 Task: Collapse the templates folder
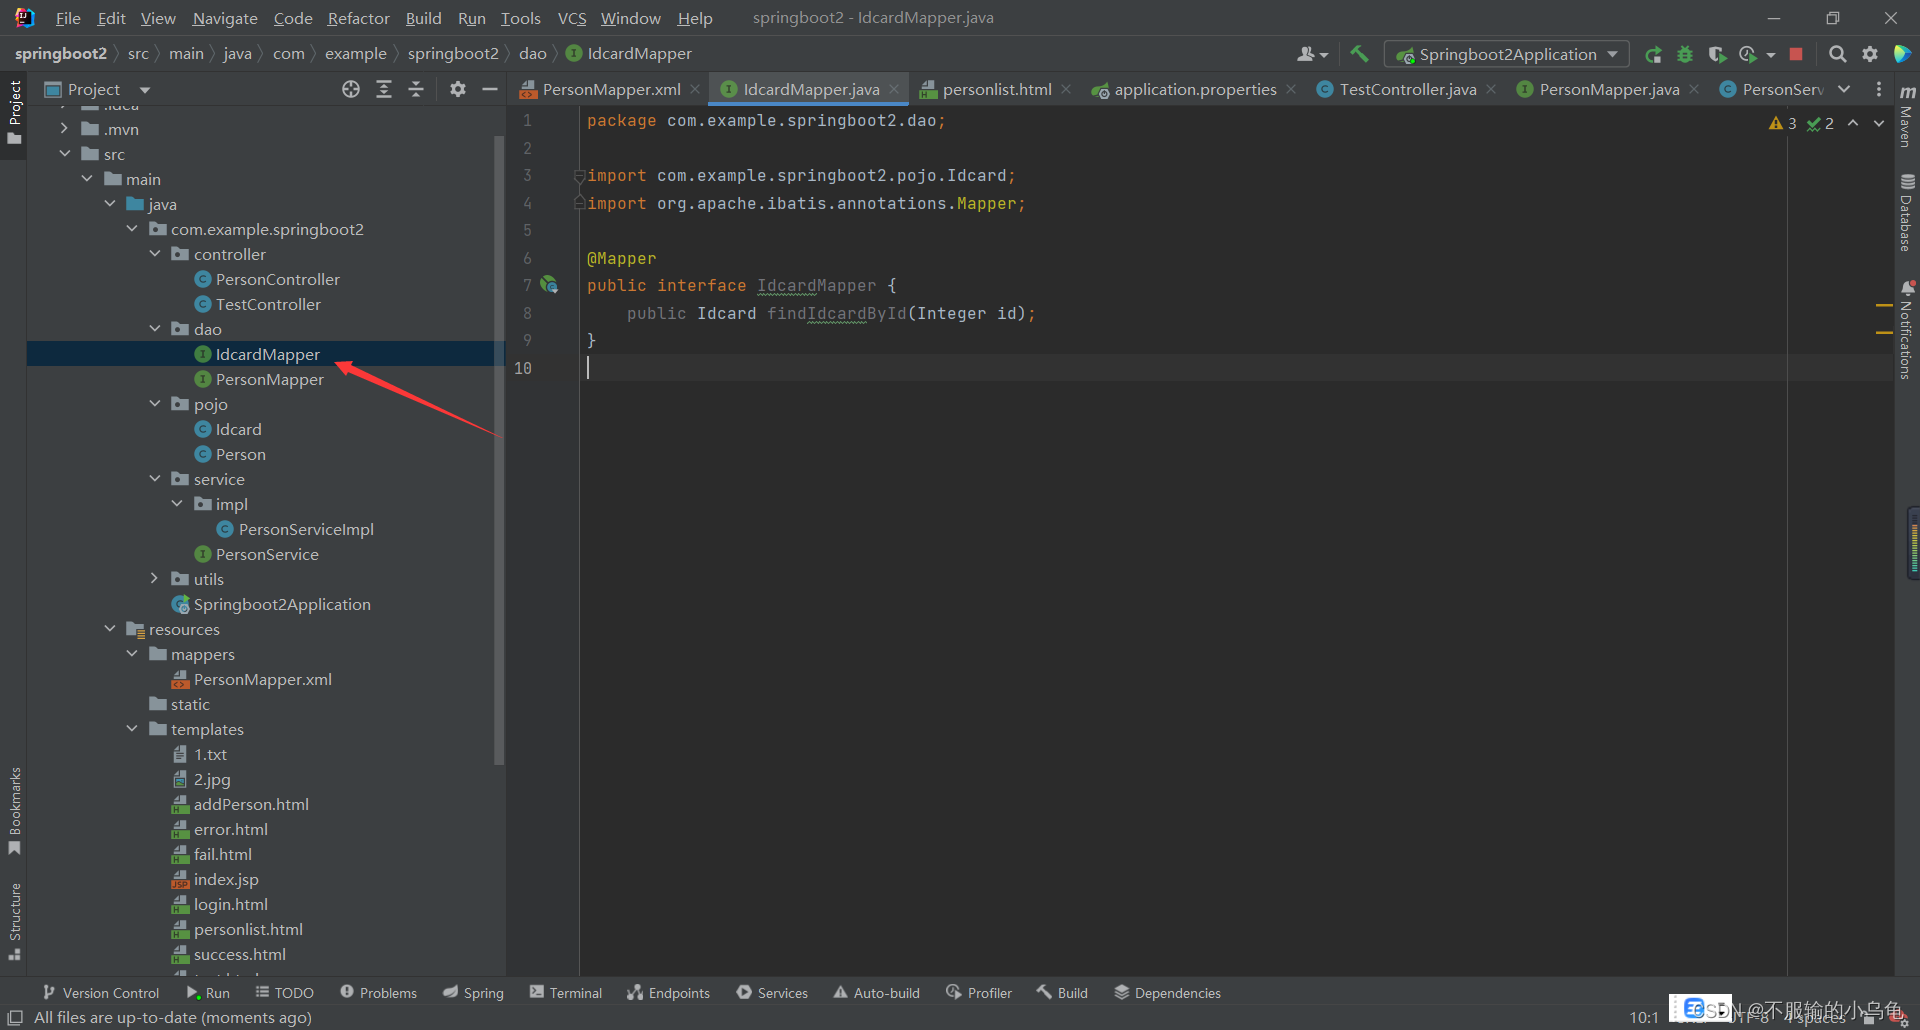pyautogui.click(x=132, y=729)
